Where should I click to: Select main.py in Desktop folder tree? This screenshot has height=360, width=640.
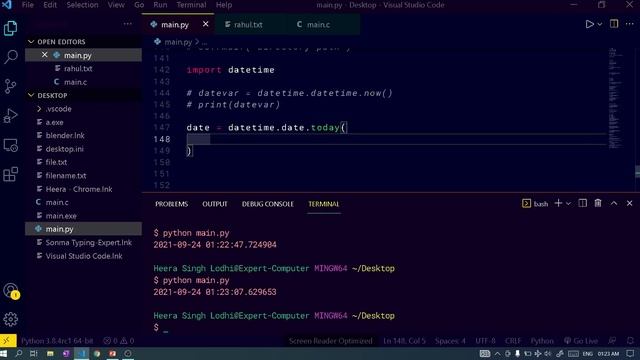pos(83,229)
